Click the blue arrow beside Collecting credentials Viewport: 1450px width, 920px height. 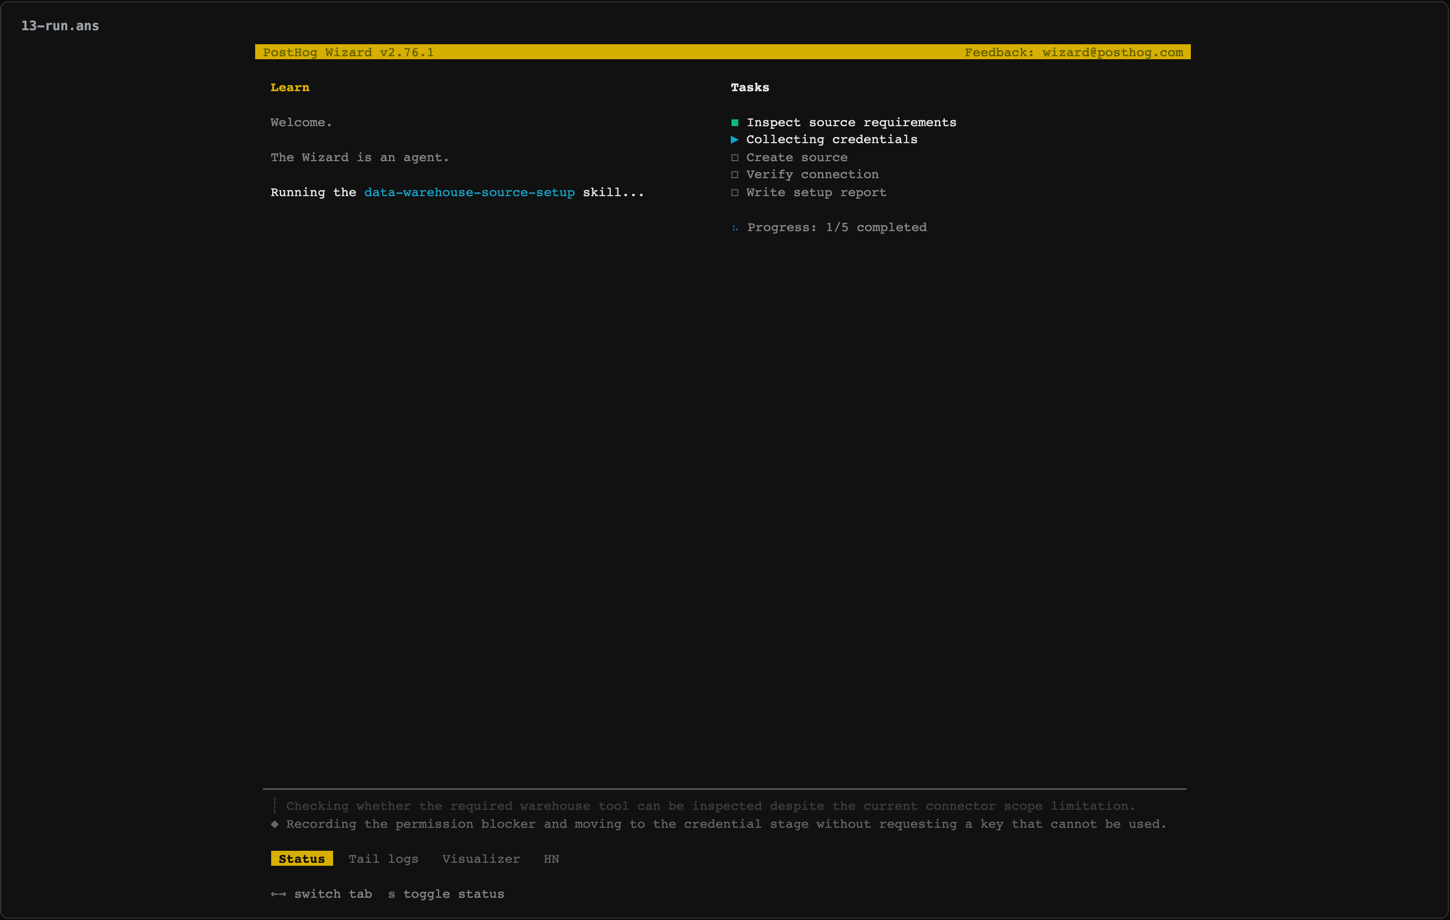[x=735, y=140]
